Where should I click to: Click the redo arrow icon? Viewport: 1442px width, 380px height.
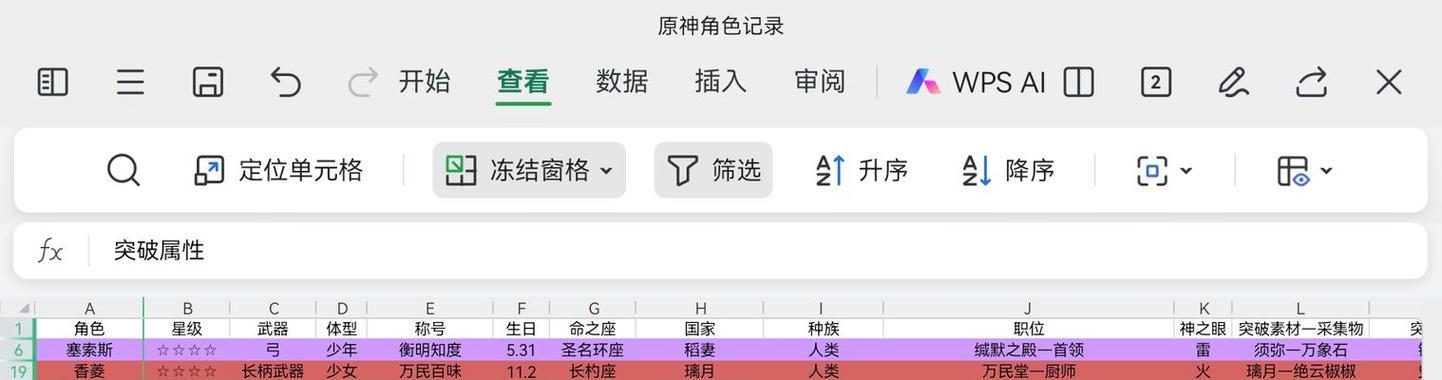point(362,82)
